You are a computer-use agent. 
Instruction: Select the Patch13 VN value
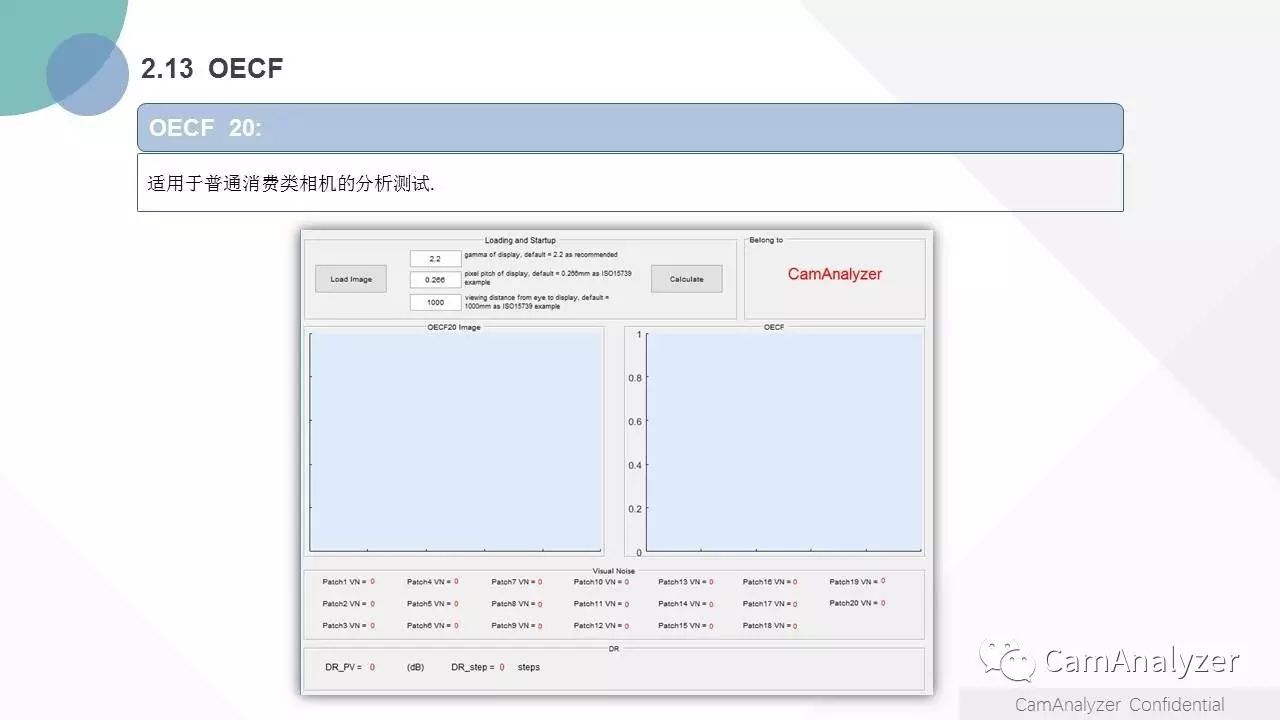pyautogui.click(x=711, y=581)
